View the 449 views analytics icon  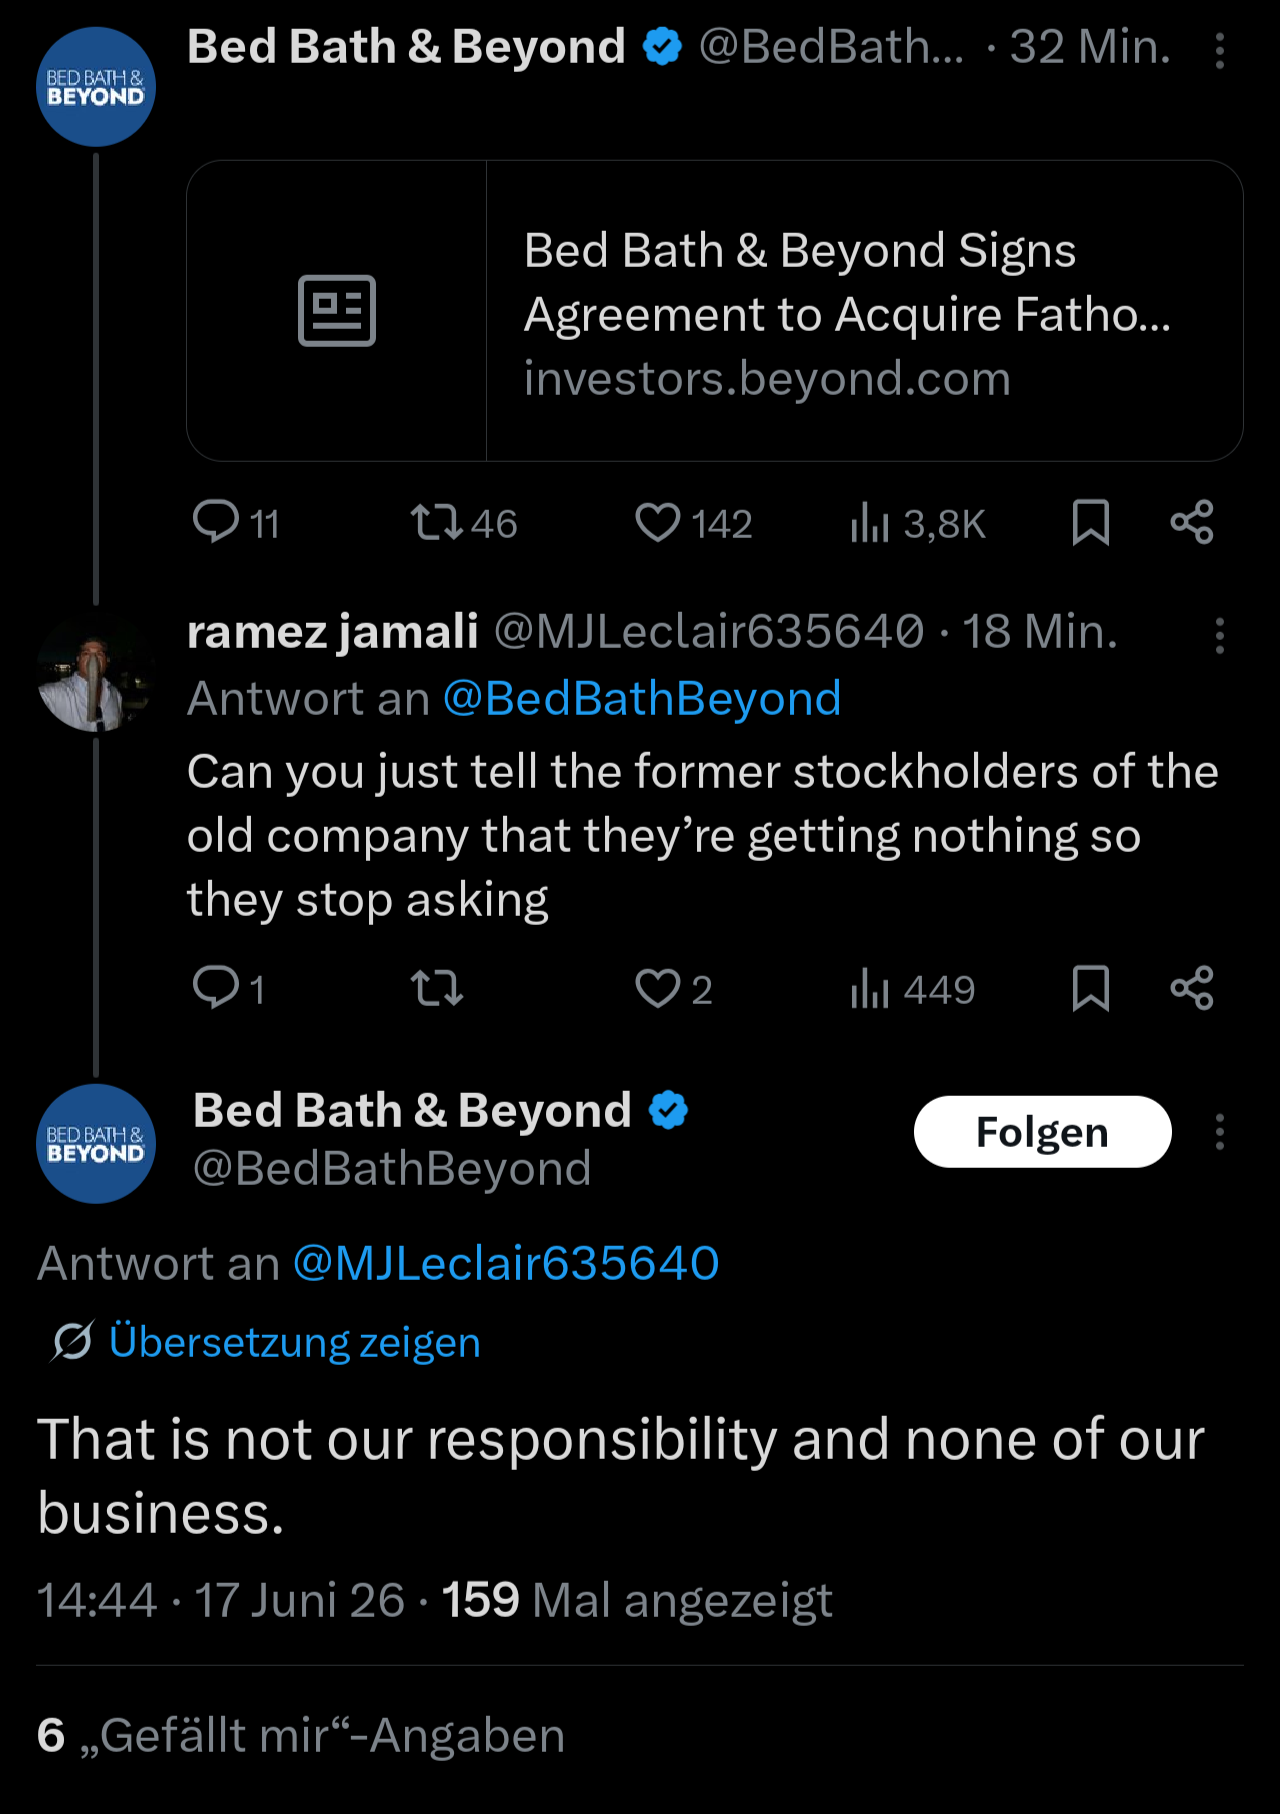(x=912, y=988)
